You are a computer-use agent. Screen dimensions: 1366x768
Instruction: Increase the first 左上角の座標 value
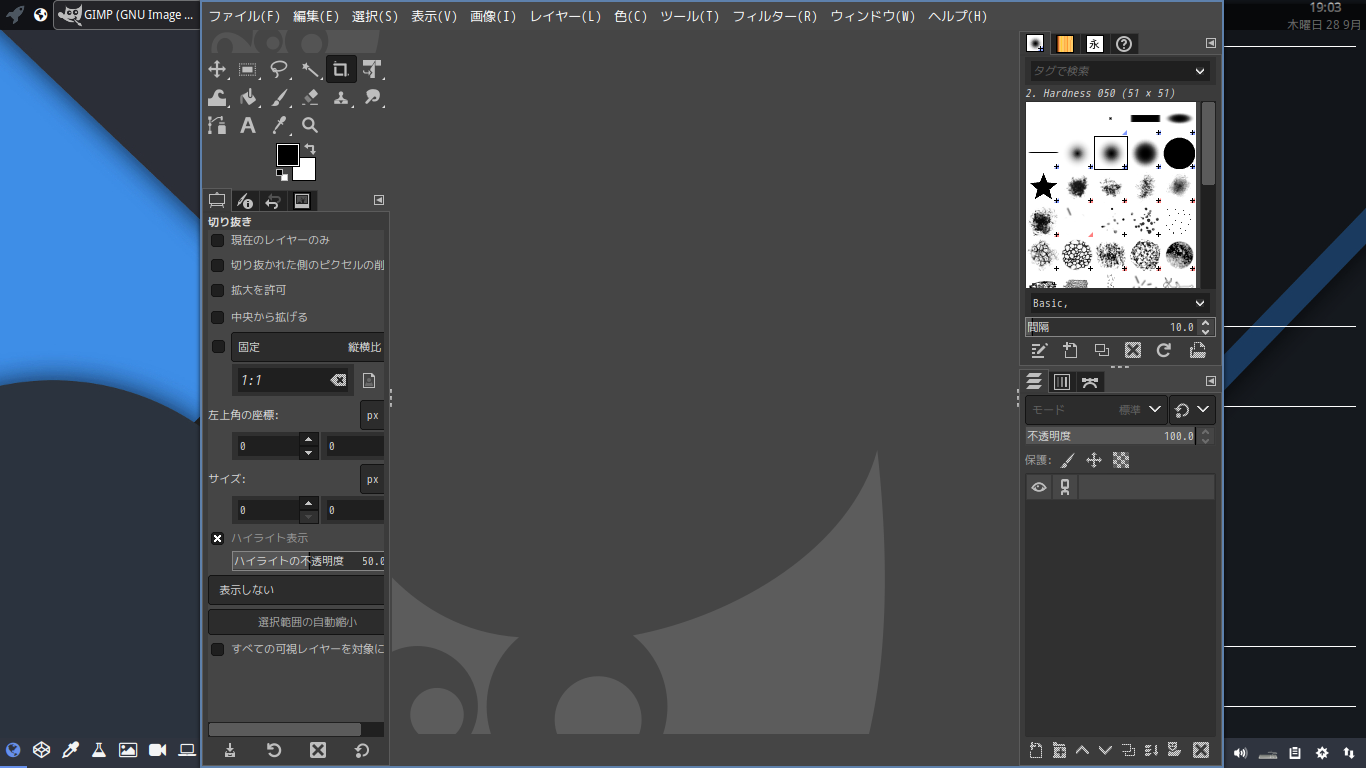point(309,439)
